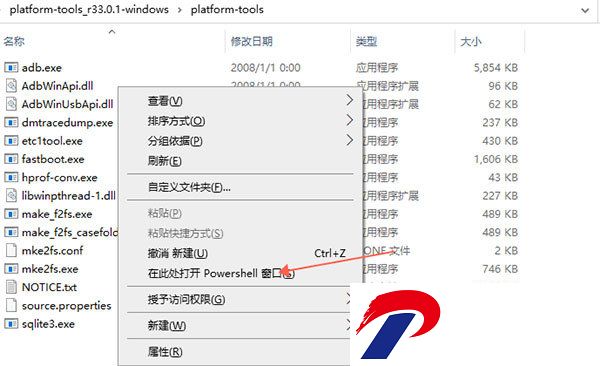Click the 2008/1/1 0:00 date of adb.exe
The width and height of the screenshot is (600, 366).
point(265,68)
